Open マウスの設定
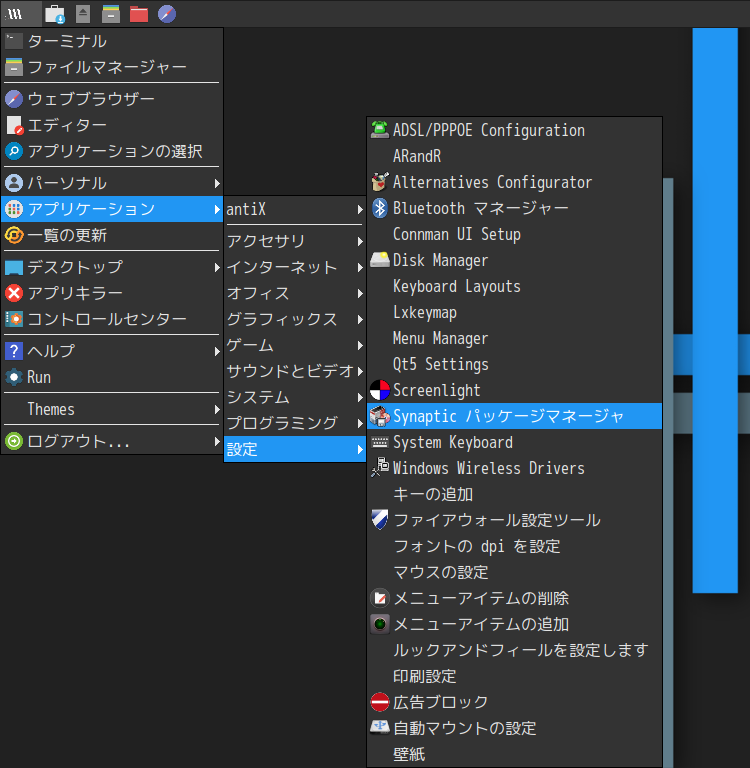This screenshot has width=750, height=768. [x=514, y=572]
